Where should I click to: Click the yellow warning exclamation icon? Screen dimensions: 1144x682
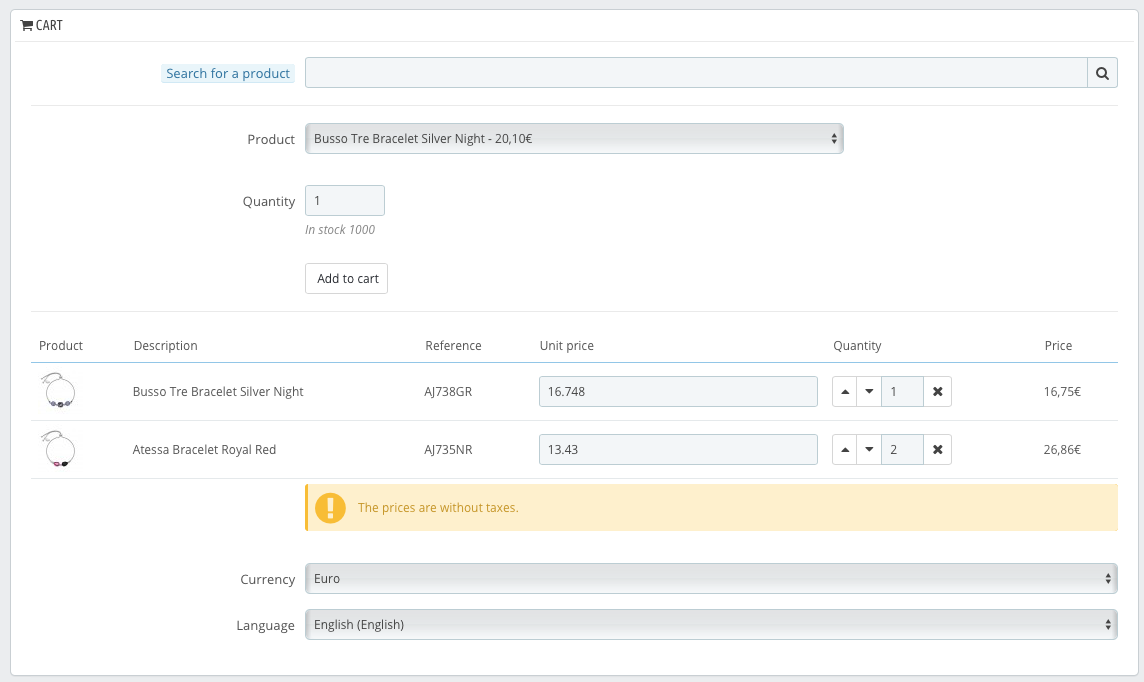330,507
